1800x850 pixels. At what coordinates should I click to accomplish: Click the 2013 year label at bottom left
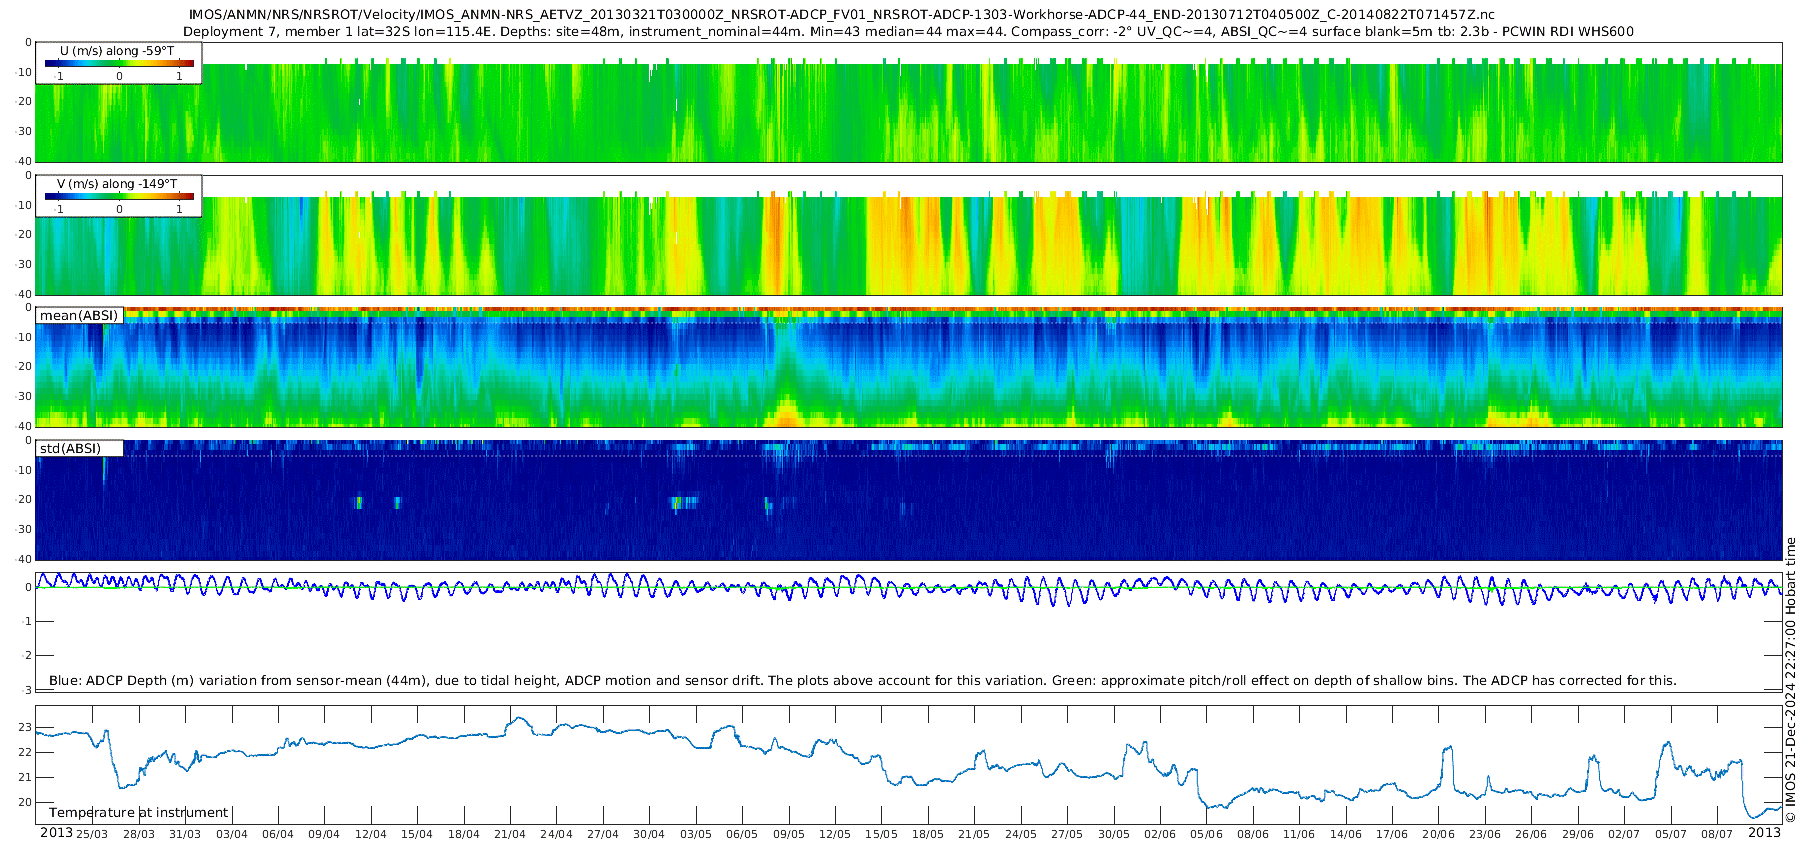point(56,833)
